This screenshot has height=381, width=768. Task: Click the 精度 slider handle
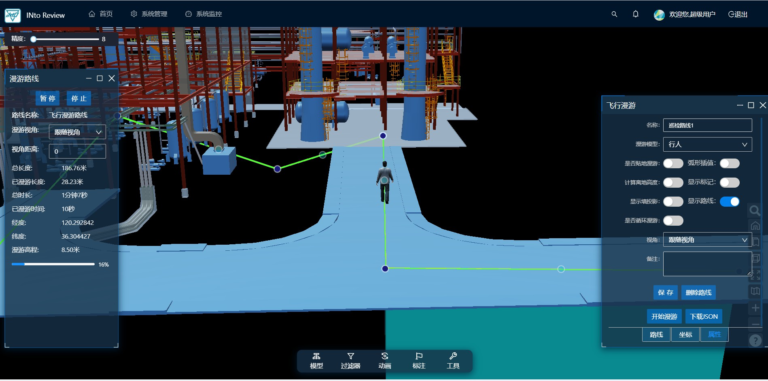[x=33, y=39]
